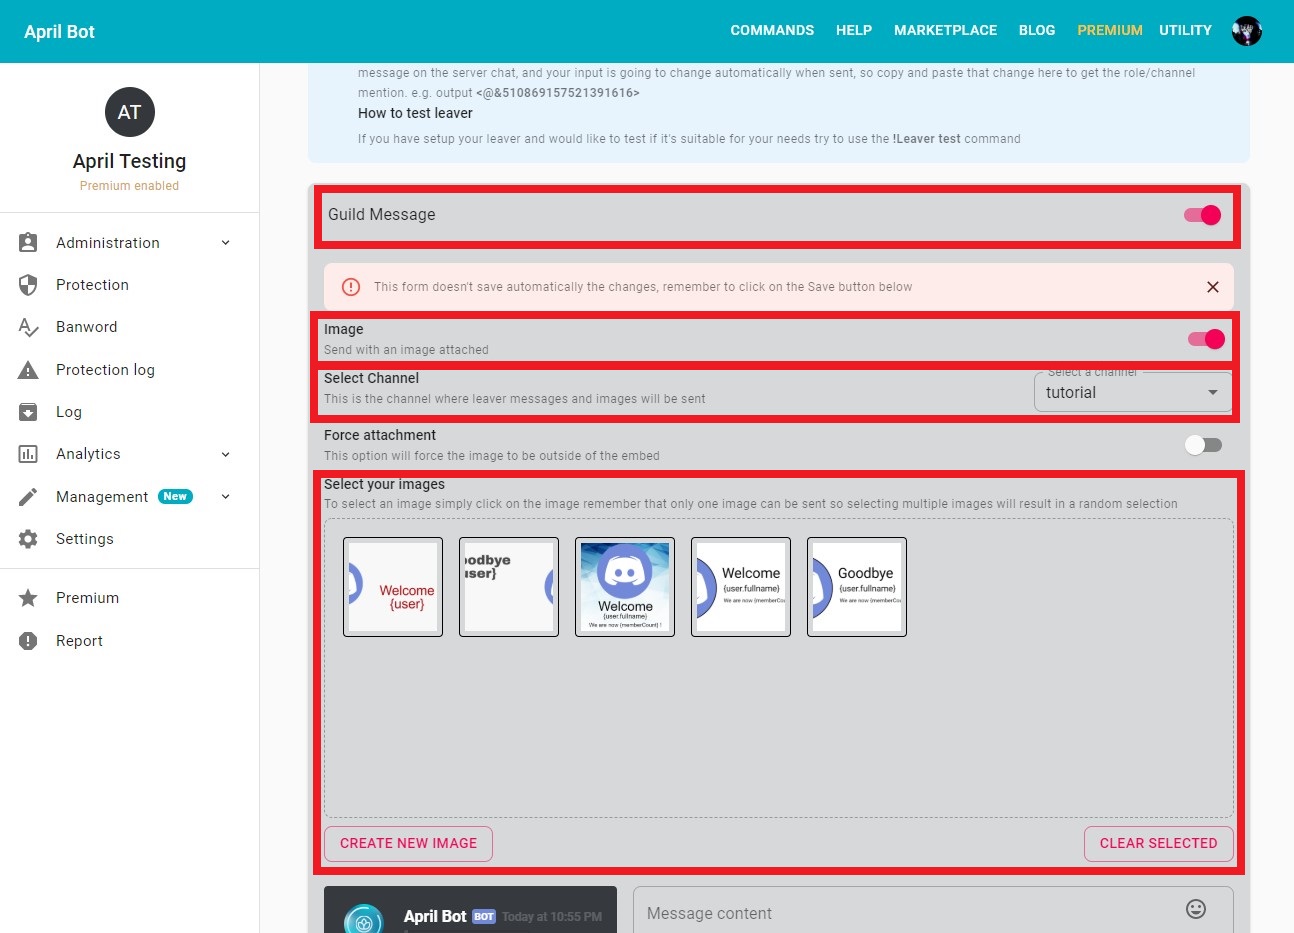1294x933 pixels.
Task: Expand the Analytics menu chevron
Action: click(226, 454)
